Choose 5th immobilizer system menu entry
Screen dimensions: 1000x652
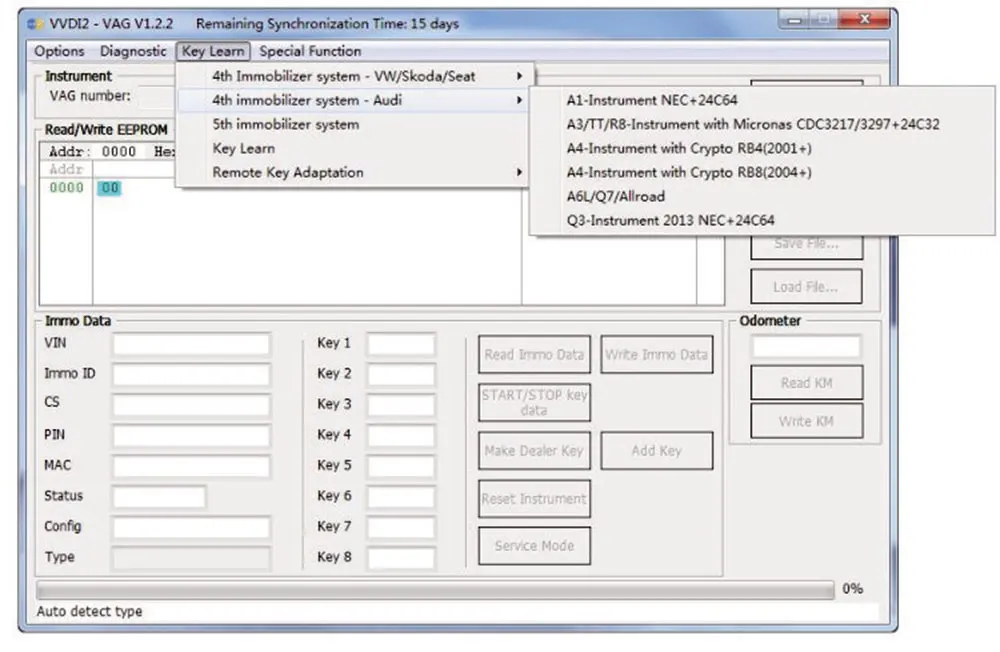click(x=352, y=124)
